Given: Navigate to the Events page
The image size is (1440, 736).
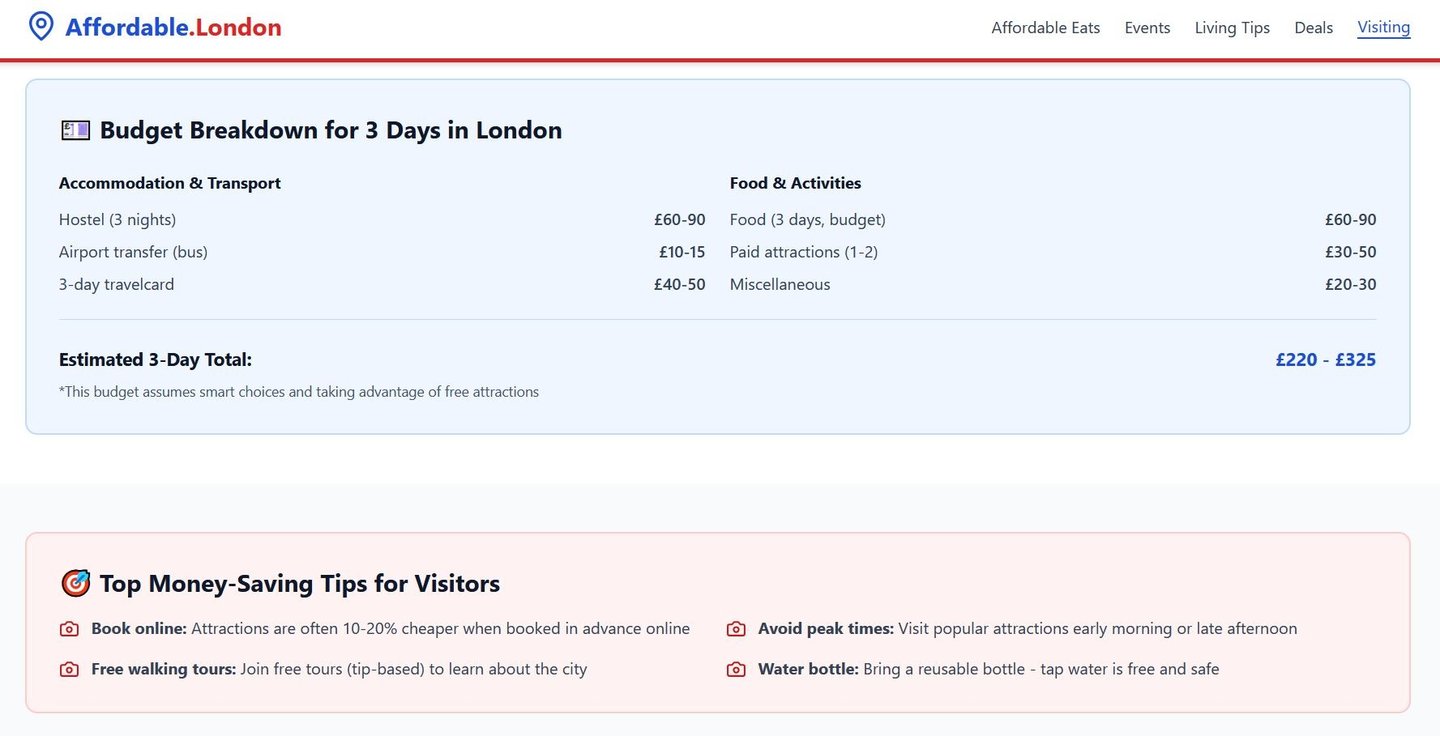Looking at the screenshot, I should (1147, 28).
